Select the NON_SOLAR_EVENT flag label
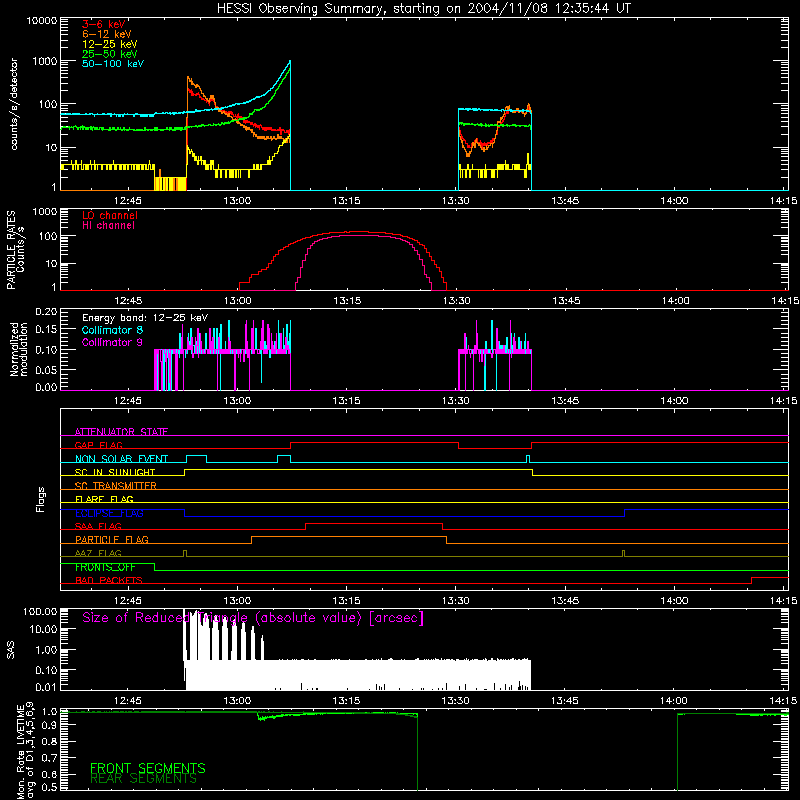800x800 pixels. (121, 459)
